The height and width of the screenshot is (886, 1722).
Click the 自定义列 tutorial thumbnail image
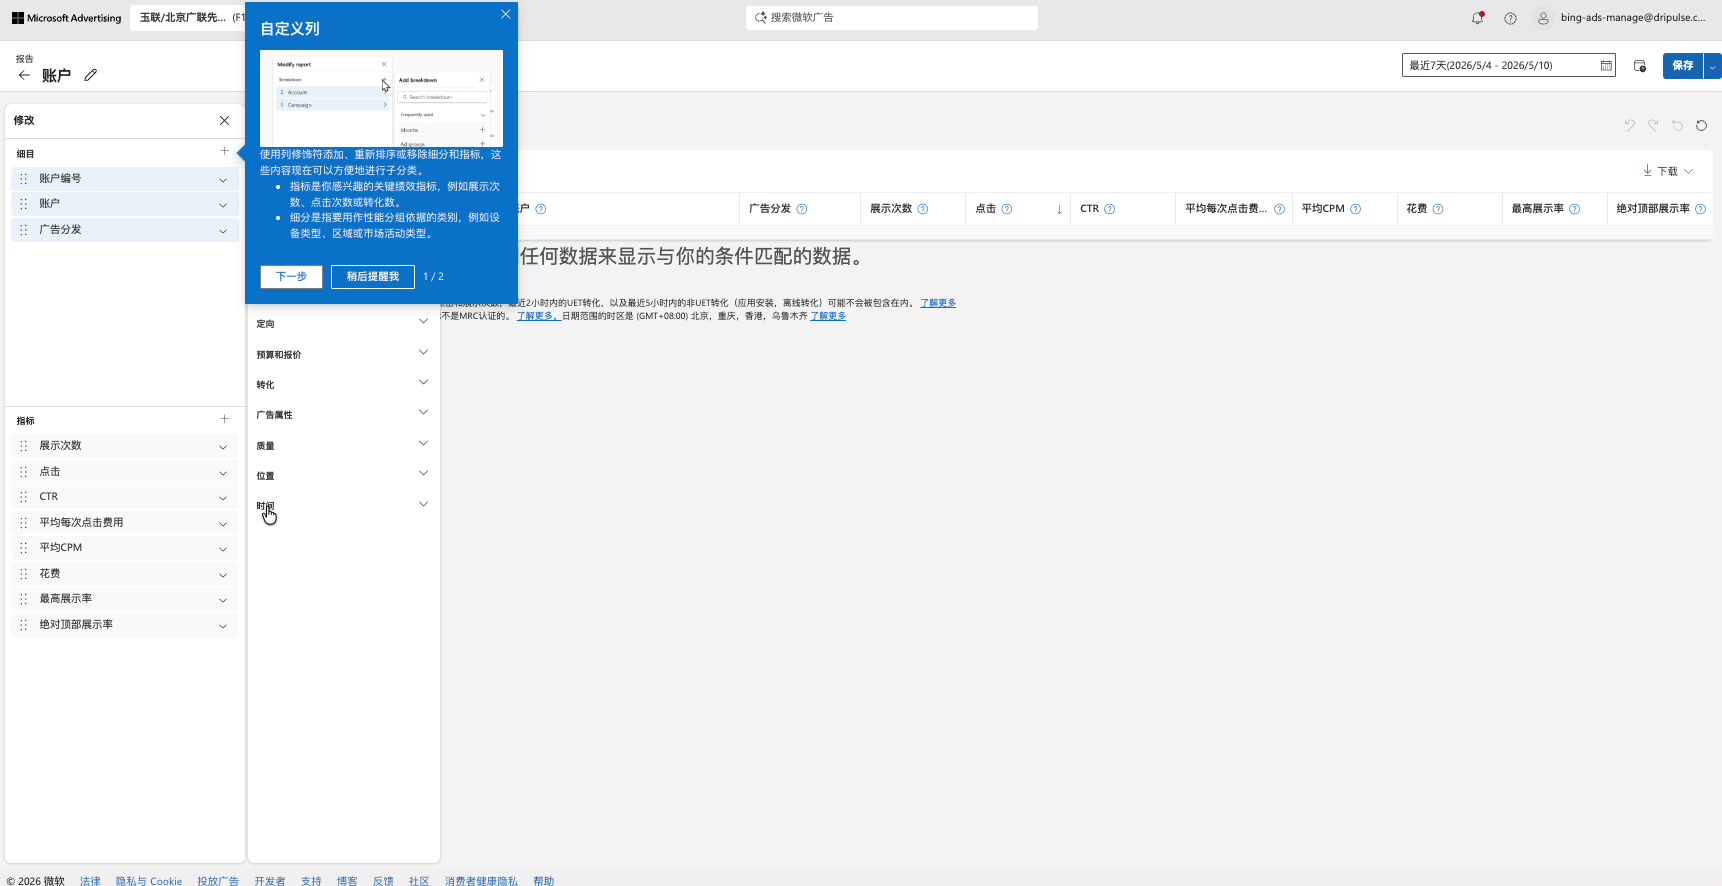tap(381, 99)
